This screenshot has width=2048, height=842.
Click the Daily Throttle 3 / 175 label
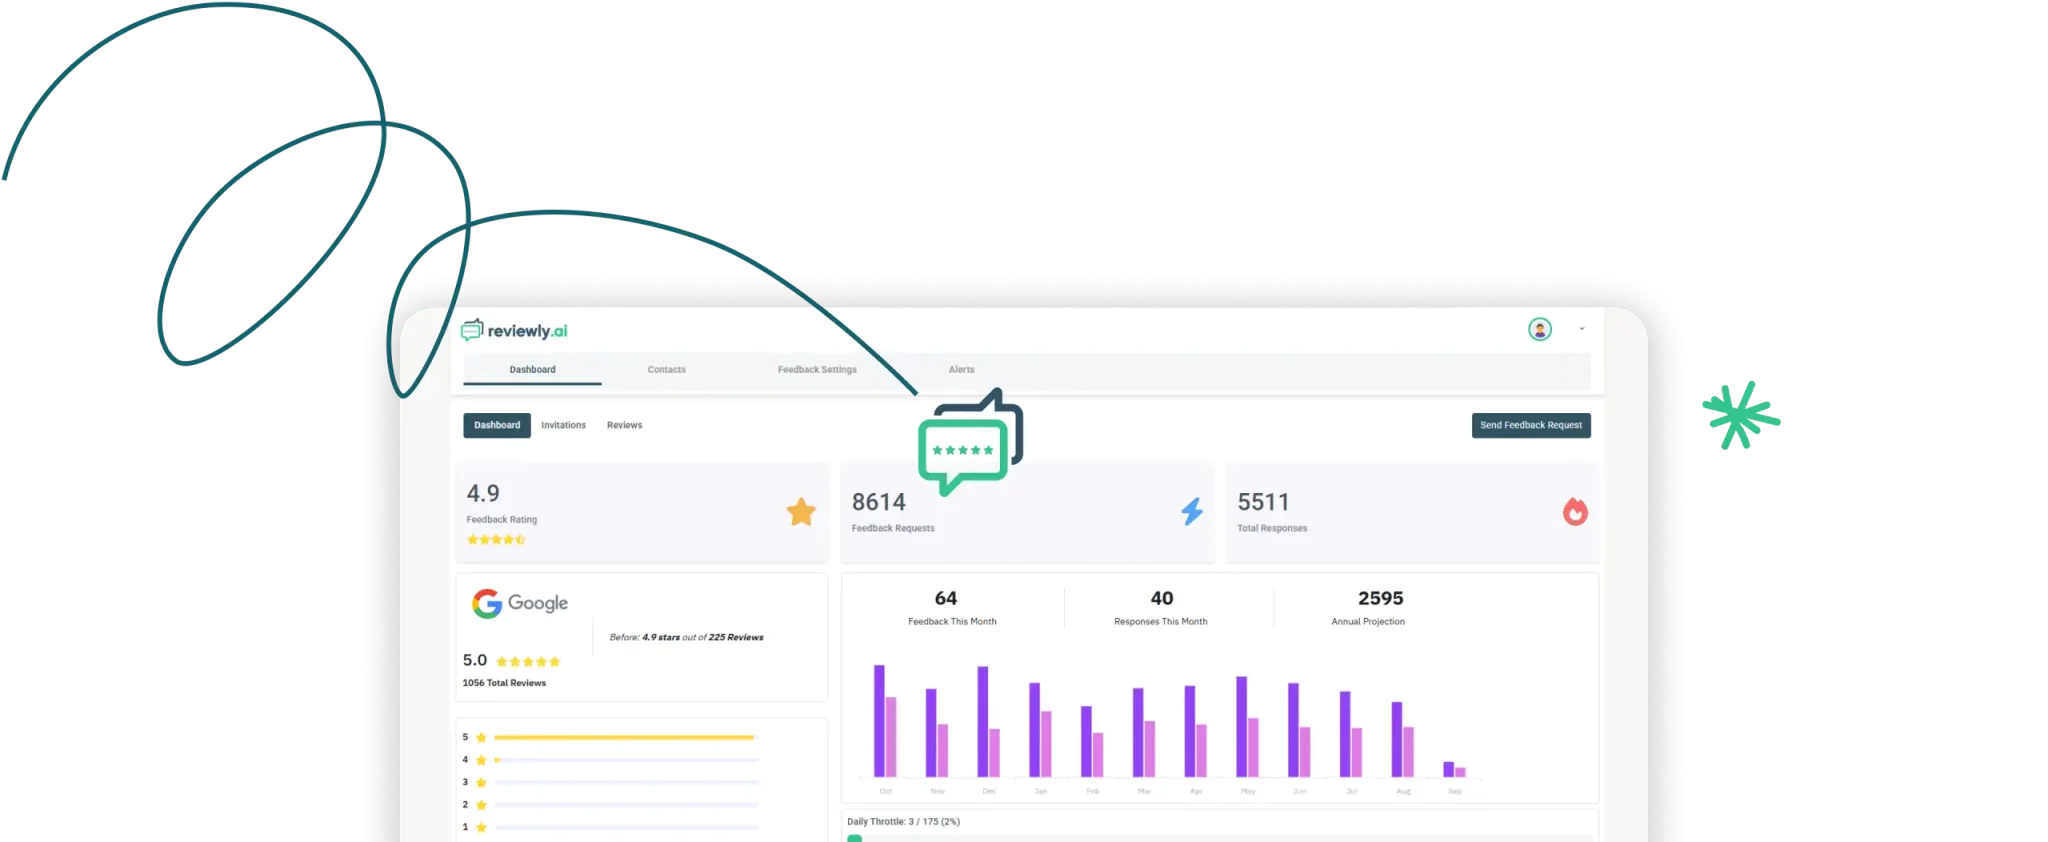[x=903, y=822]
